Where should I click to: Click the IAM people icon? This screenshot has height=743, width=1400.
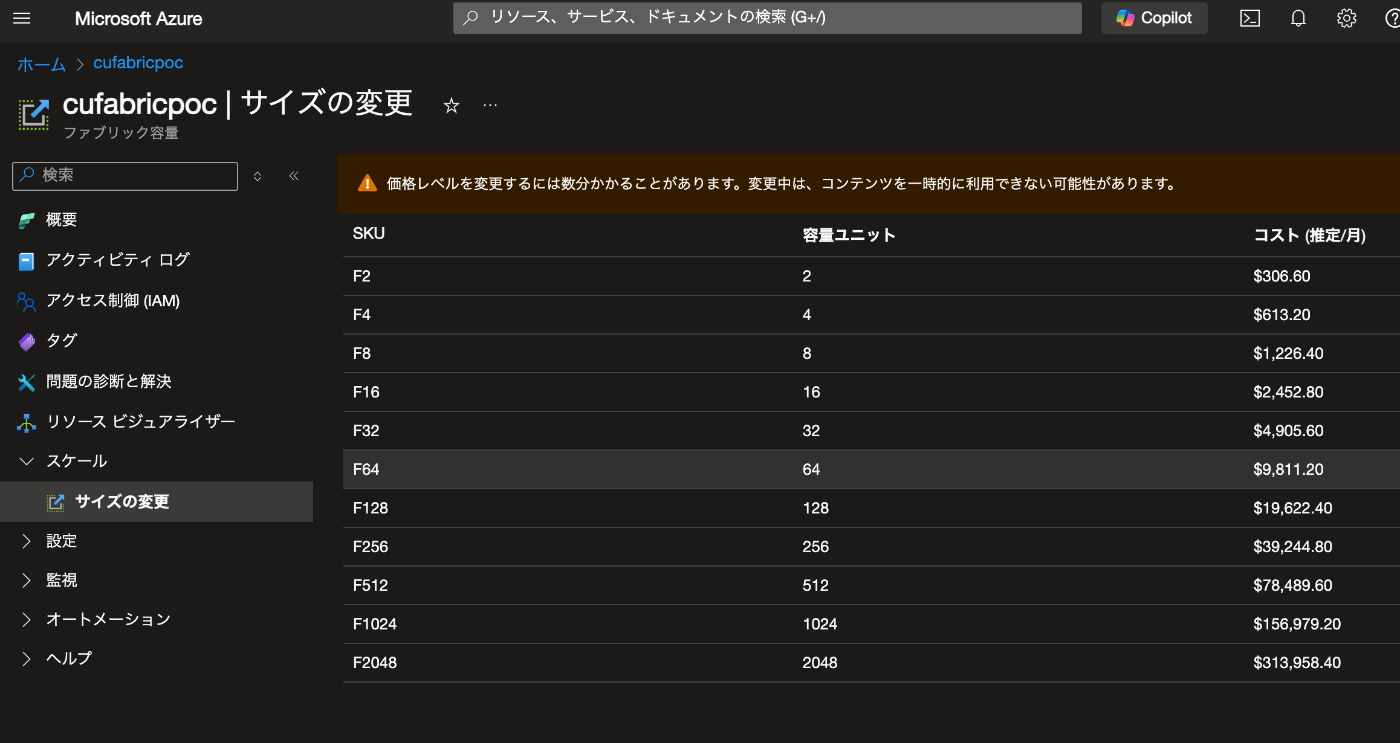pos(27,302)
